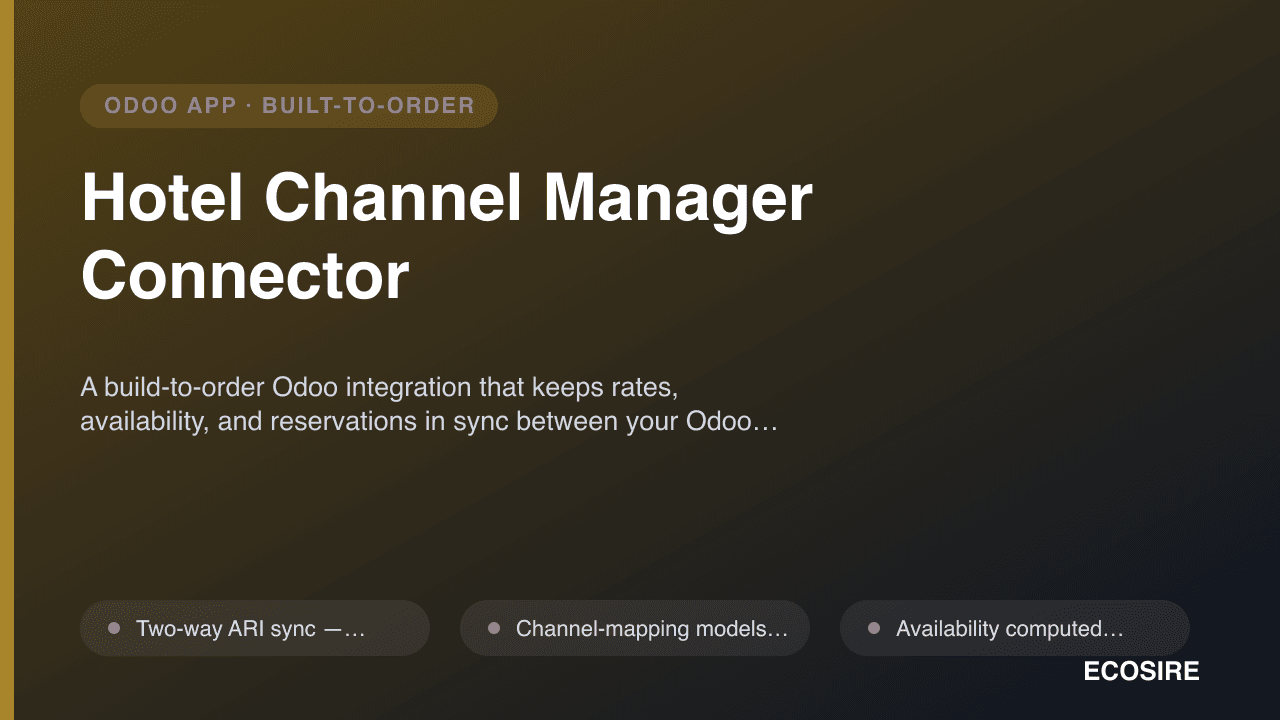Click the ECOSIRE brand logo text
The width and height of the screenshot is (1280, 720).
click(x=1141, y=672)
